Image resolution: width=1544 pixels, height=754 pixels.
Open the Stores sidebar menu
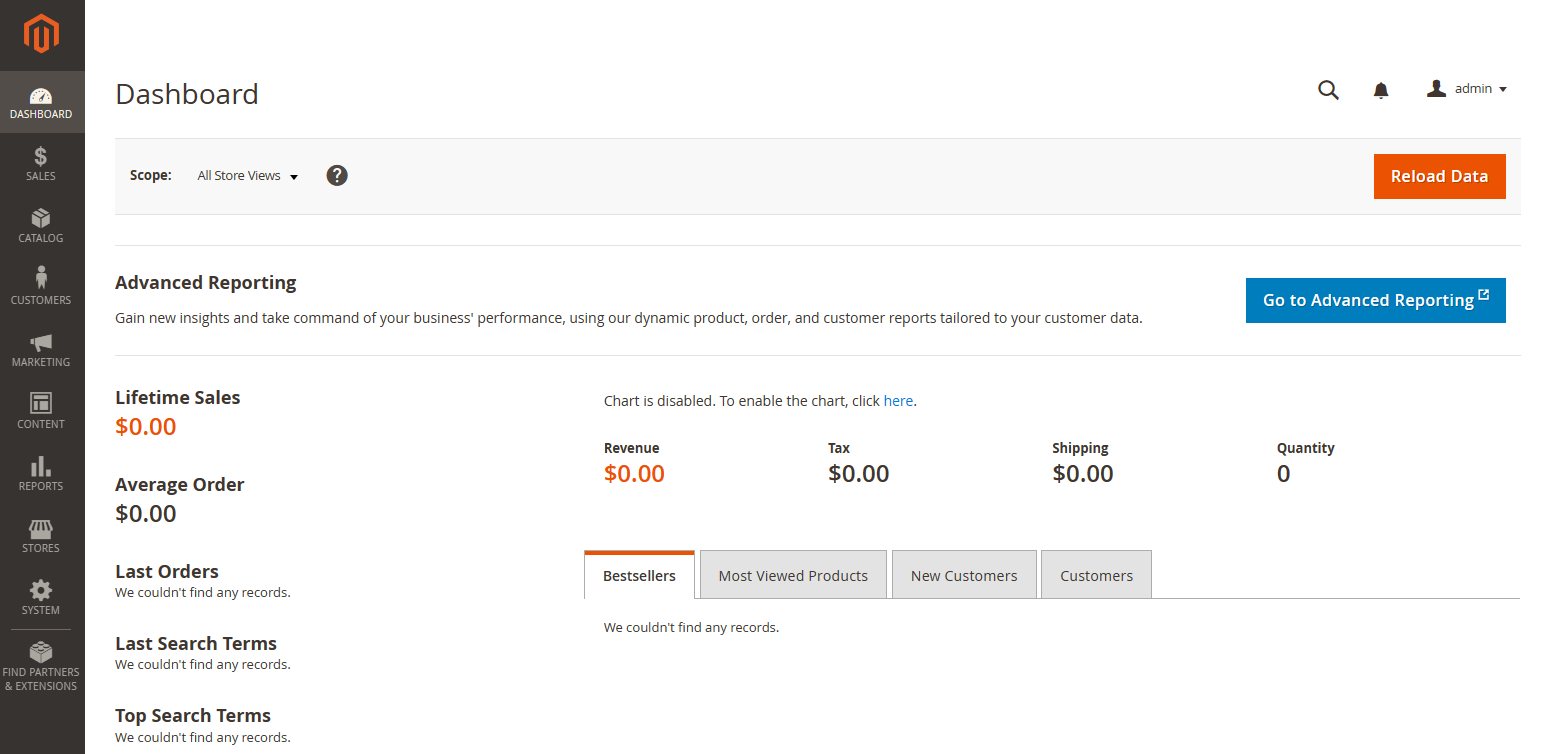click(x=41, y=535)
